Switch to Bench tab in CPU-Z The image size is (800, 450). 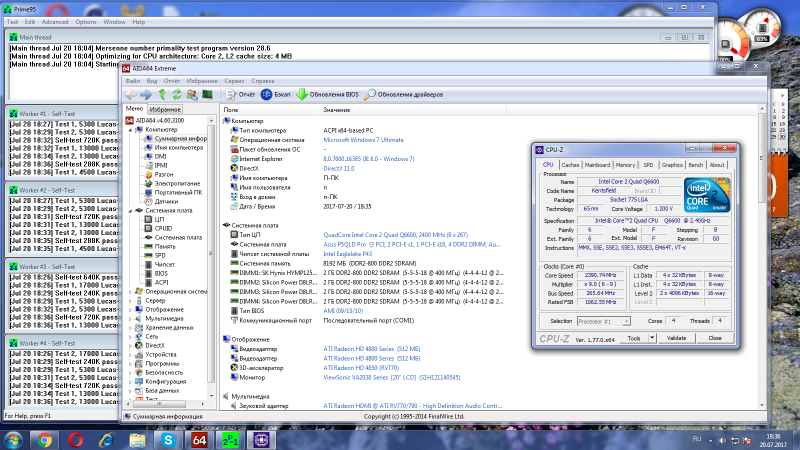pyautogui.click(x=696, y=165)
